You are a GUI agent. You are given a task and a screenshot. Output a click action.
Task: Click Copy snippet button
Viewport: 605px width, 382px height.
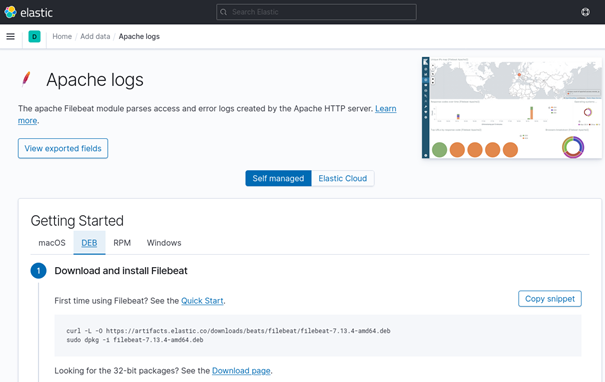click(x=549, y=299)
